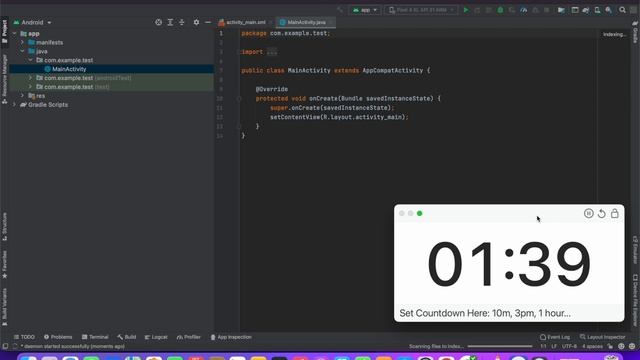Open App Inspection tool window
Screen dimensions: 640x360
[x=231, y=337]
